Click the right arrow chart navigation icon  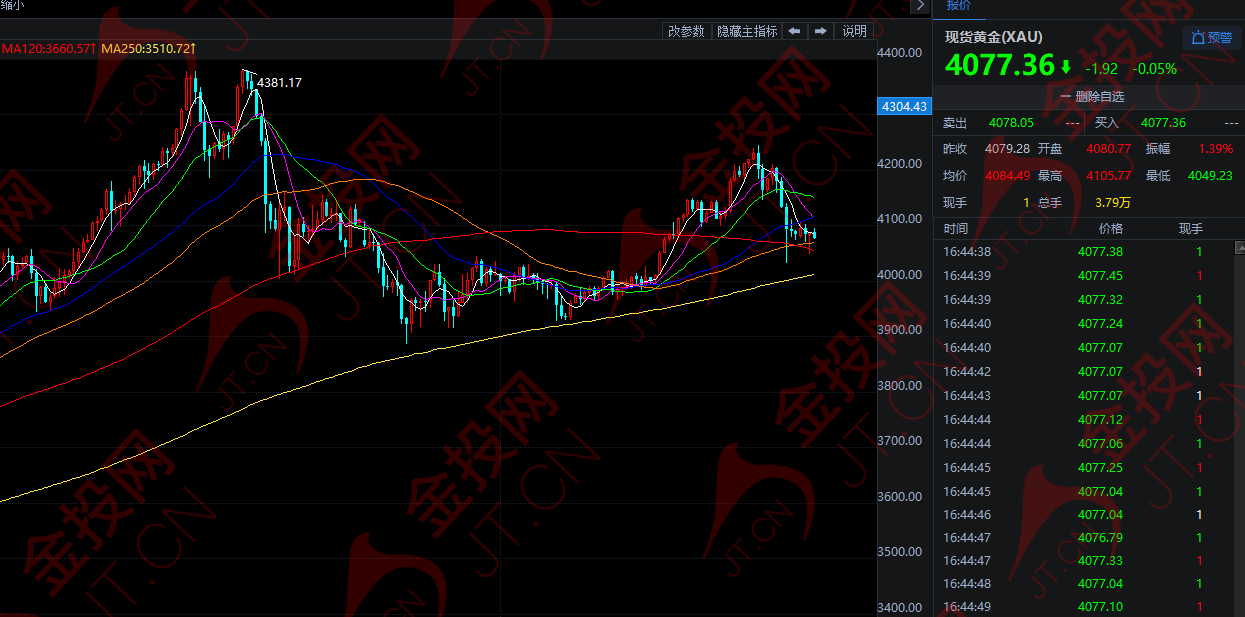tap(820, 31)
